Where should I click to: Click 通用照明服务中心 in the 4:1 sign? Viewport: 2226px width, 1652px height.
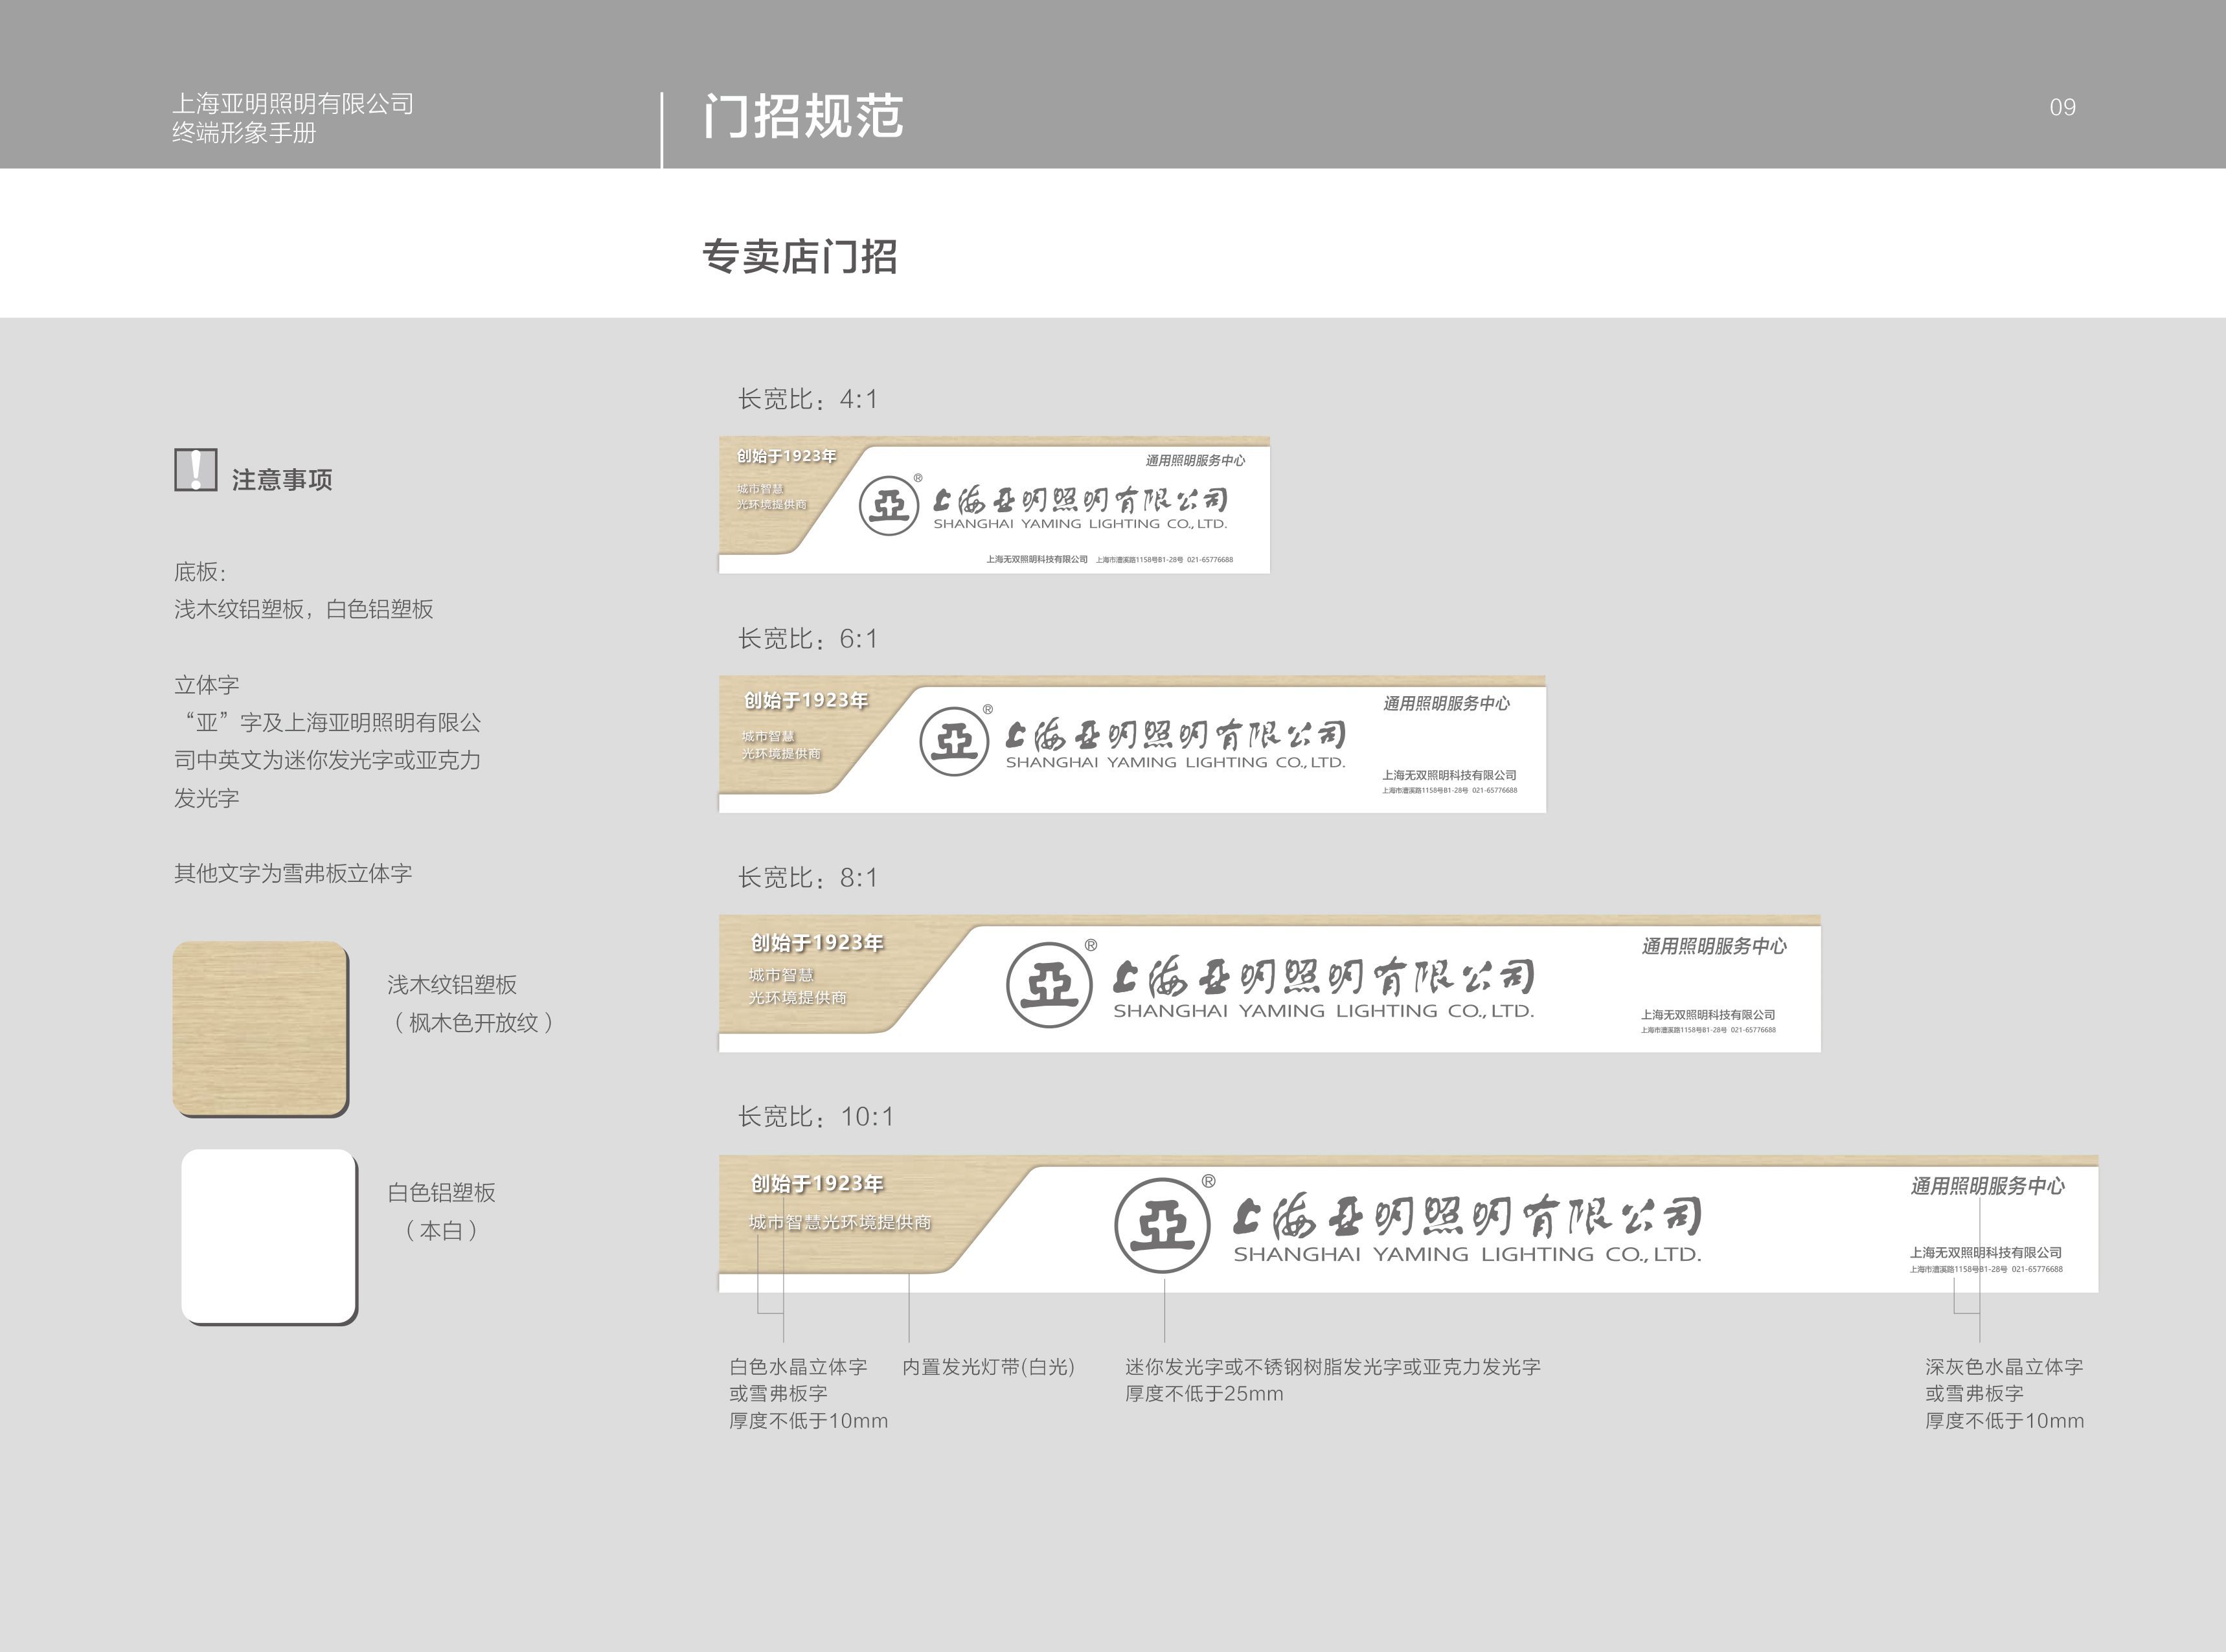(1195, 460)
